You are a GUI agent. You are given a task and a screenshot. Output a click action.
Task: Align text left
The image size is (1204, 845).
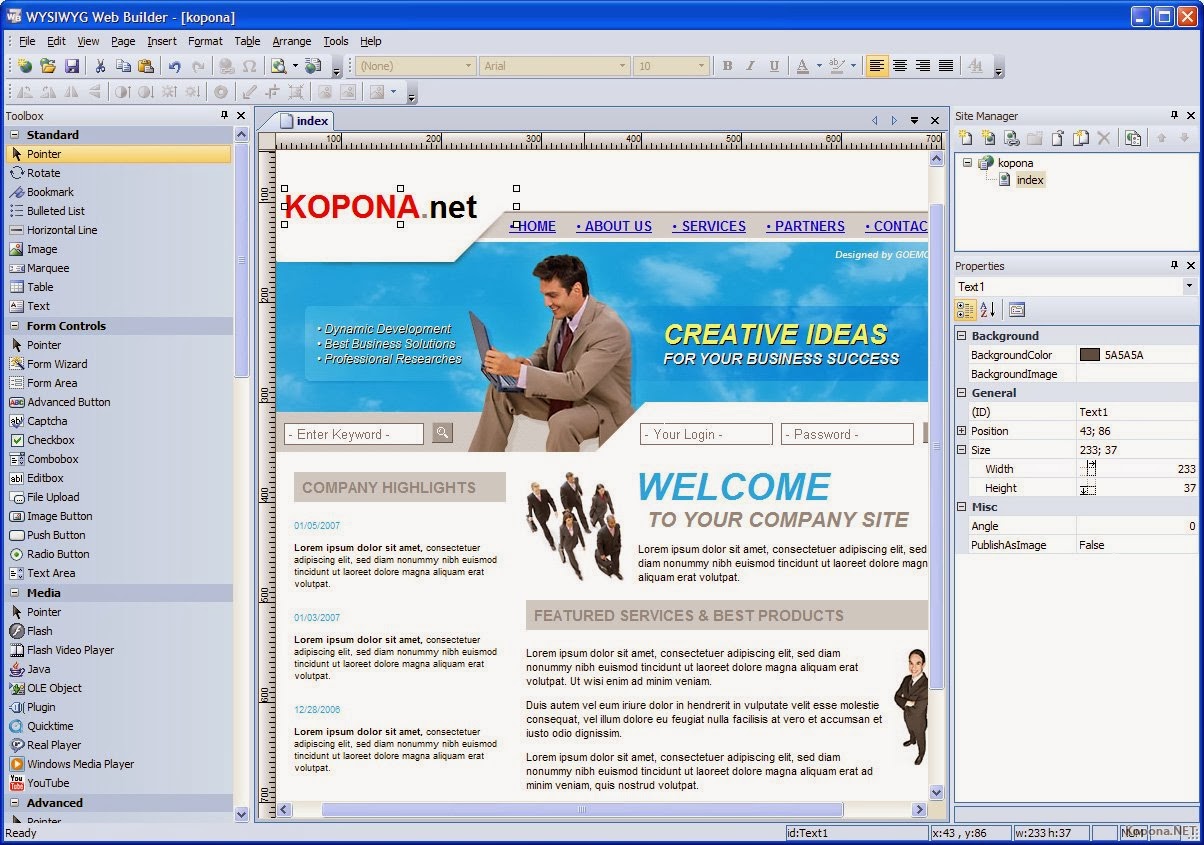coord(877,66)
